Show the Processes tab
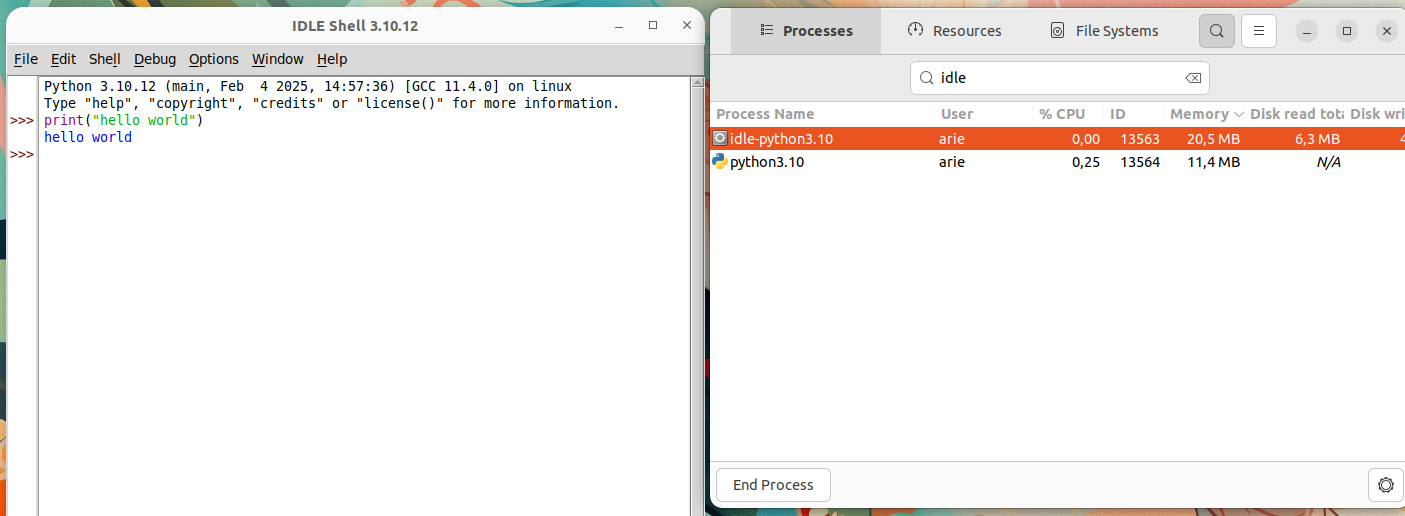The width and height of the screenshot is (1405, 516). [x=806, y=31]
